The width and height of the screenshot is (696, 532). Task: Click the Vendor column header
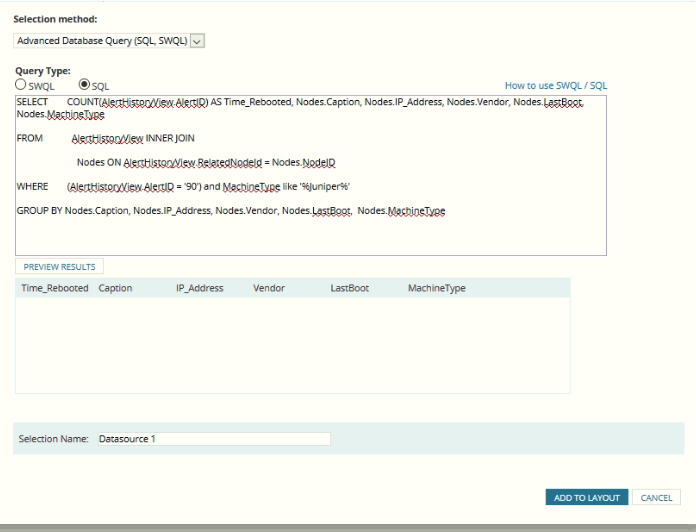click(269, 288)
